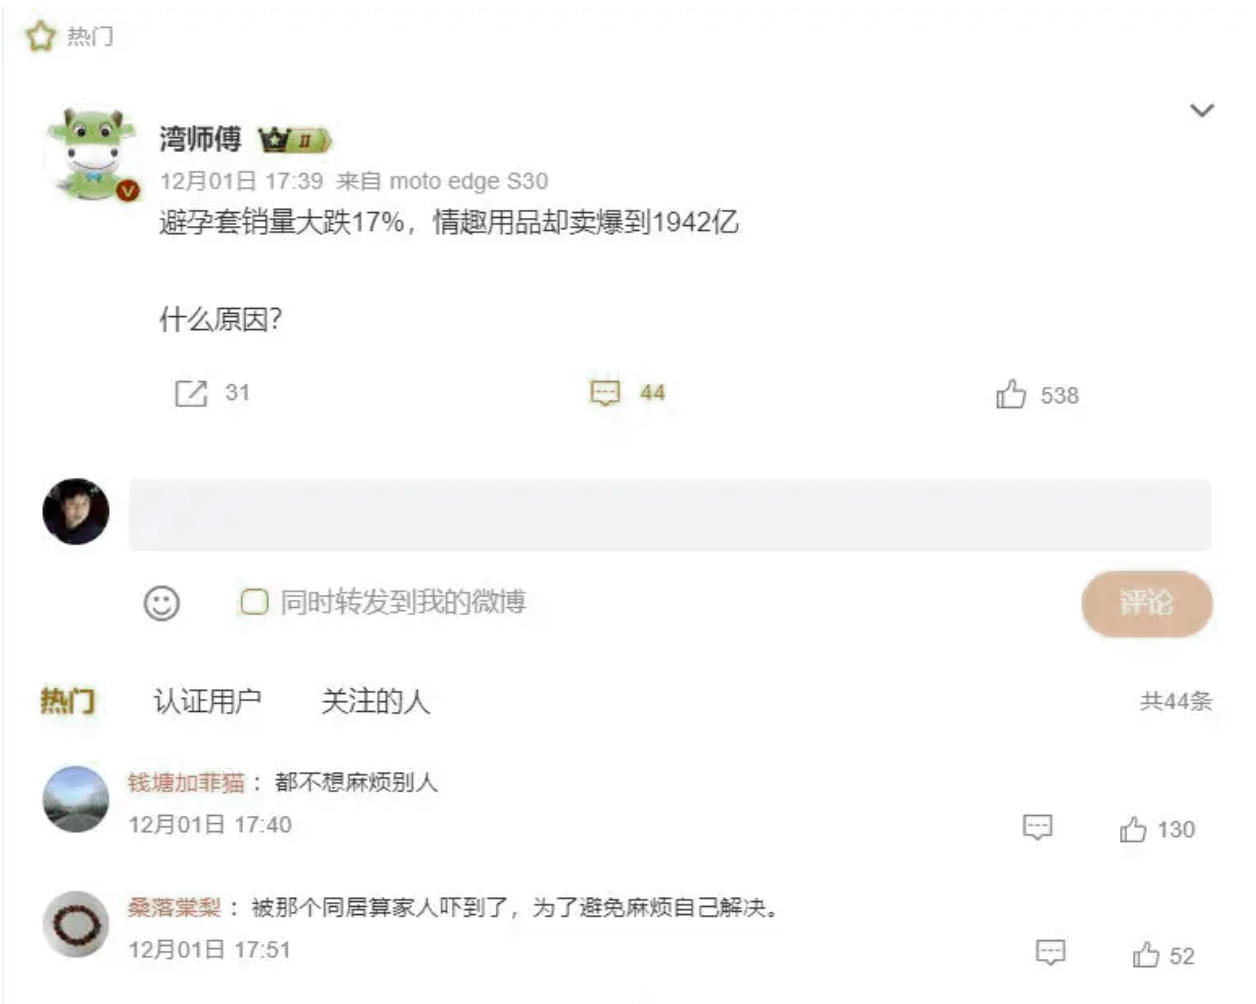1256x1004 pixels.
Task: Reply to 桑落棠梨's comment via bubble icon
Action: [1050, 952]
